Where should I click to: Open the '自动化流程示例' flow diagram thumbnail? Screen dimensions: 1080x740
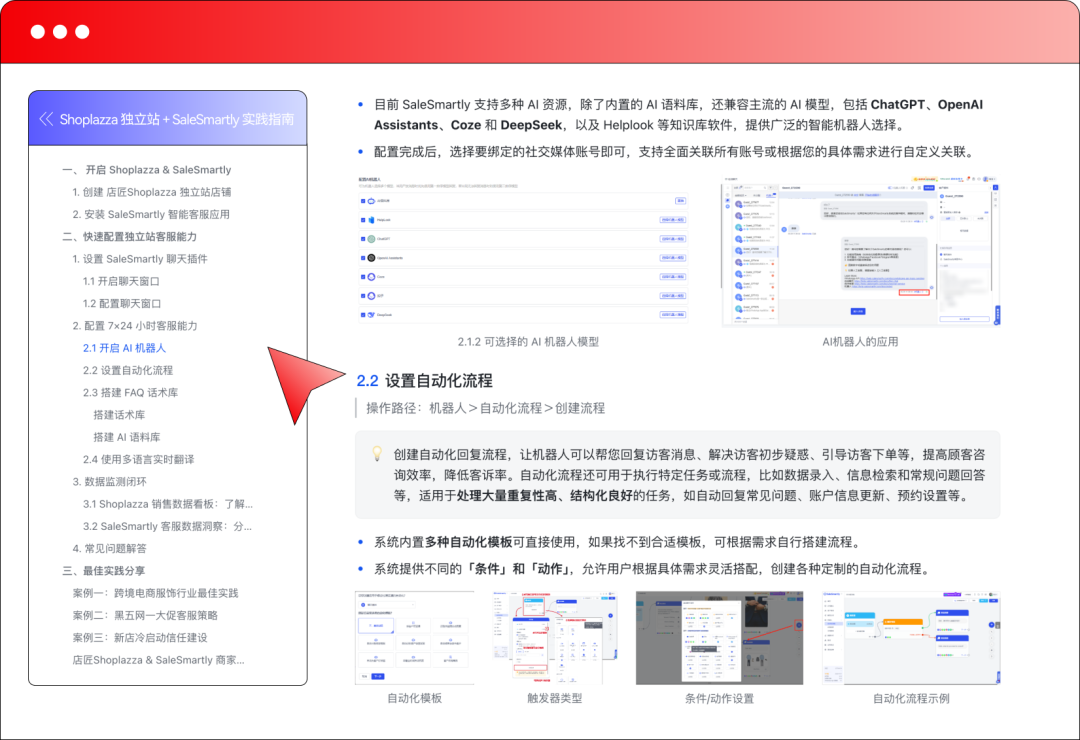pos(911,637)
